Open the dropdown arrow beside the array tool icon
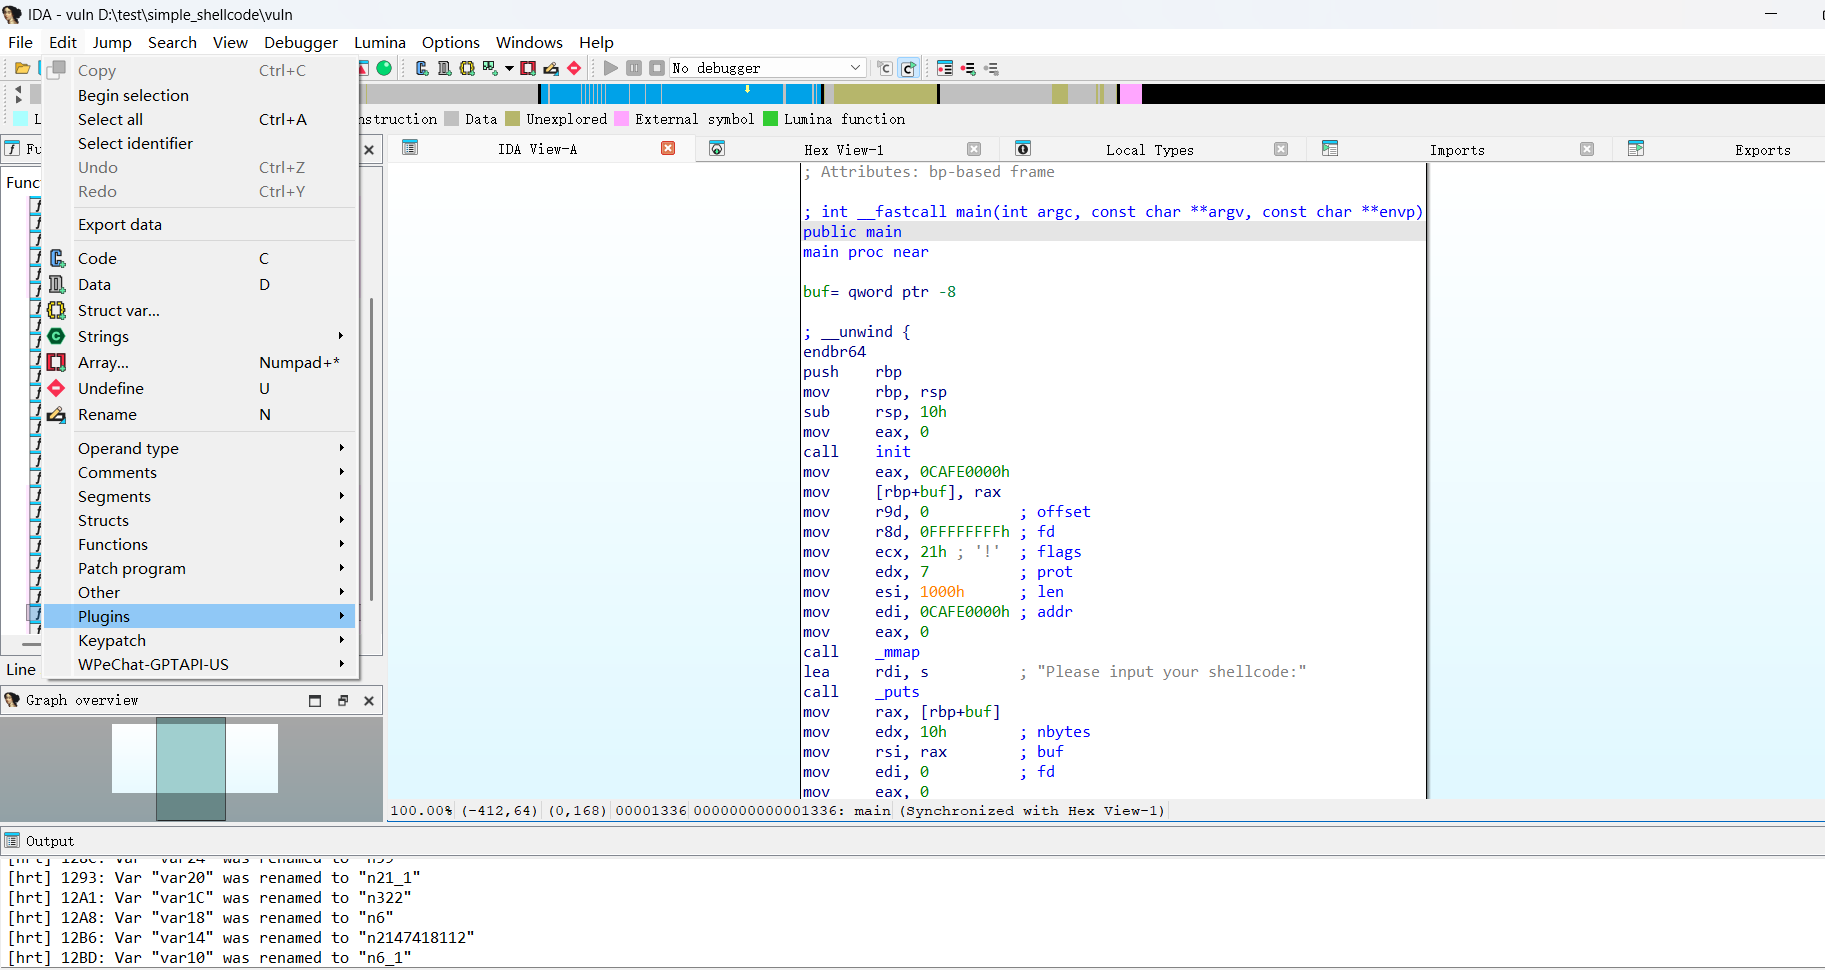Image resolution: width=1825 pixels, height=970 pixels. pos(509,68)
